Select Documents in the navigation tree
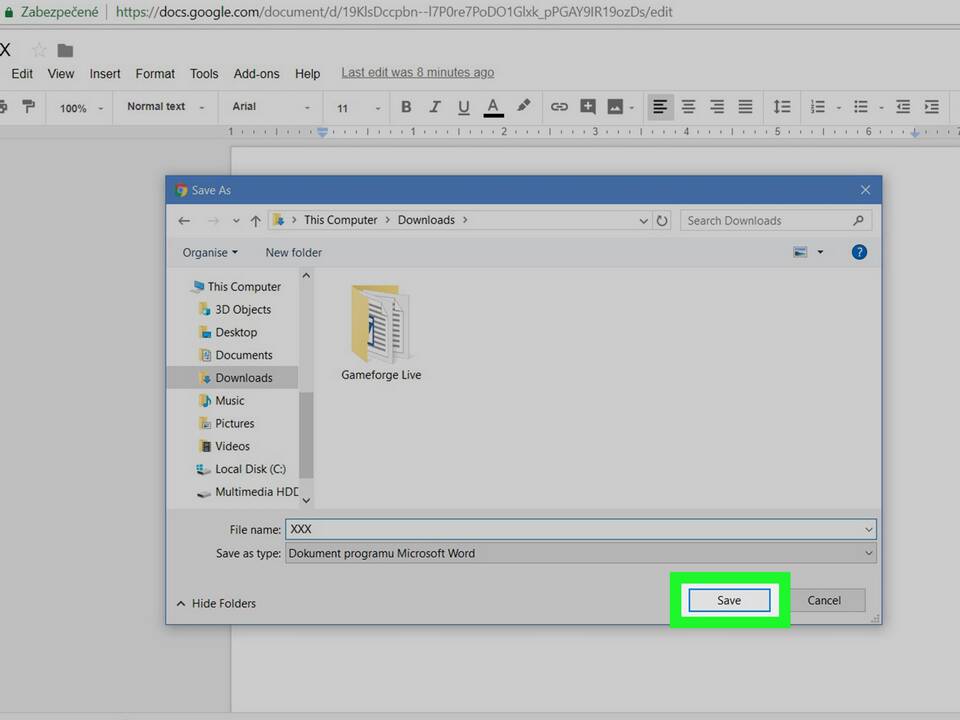Viewport: 960px width, 720px height. pos(243,355)
